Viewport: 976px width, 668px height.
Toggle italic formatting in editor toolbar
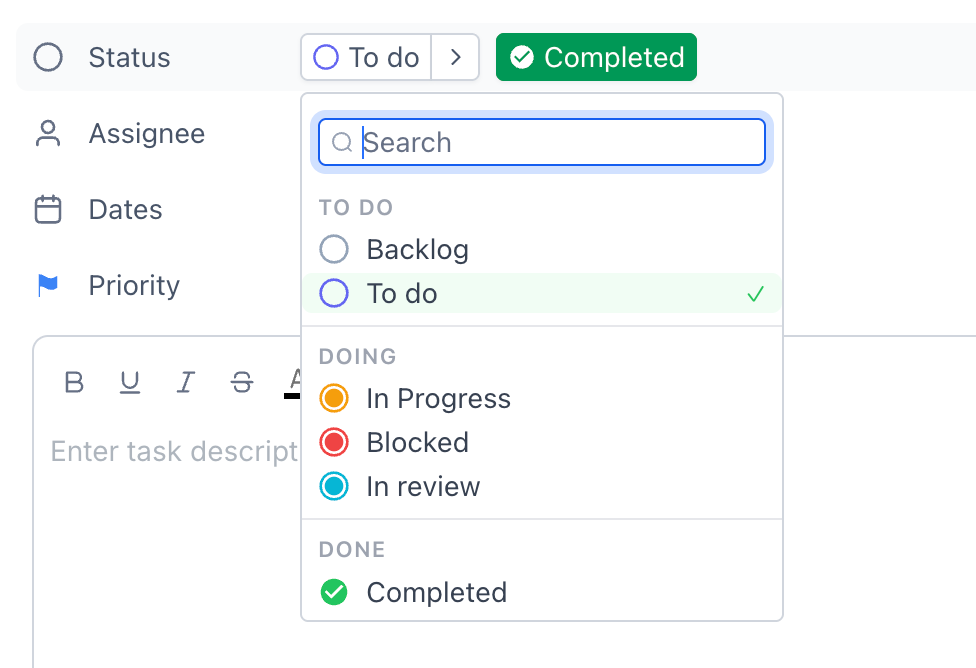185,382
